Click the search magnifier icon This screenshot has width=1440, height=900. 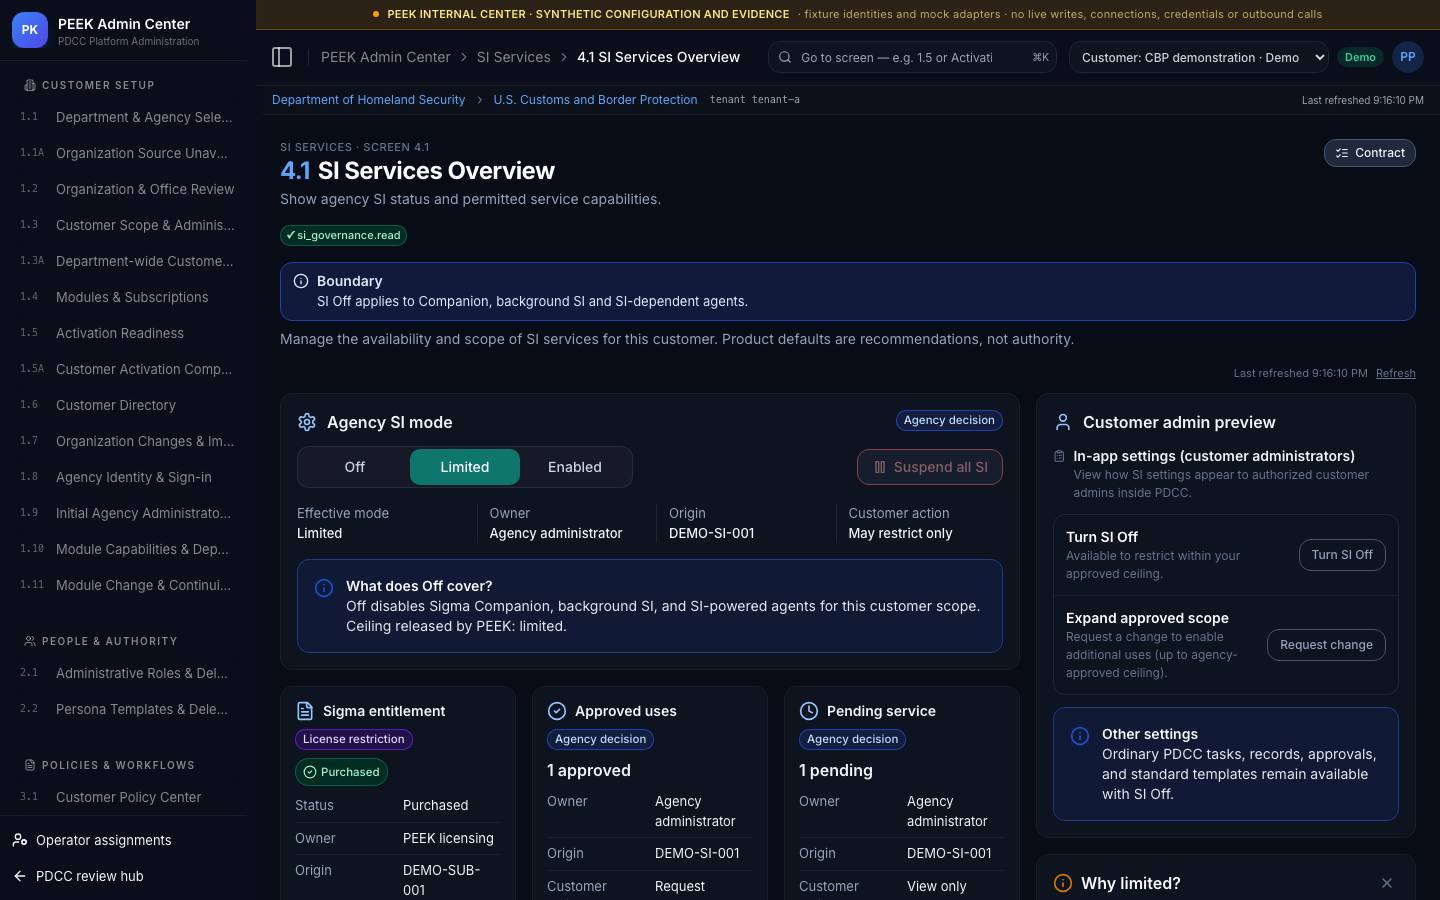click(785, 57)
